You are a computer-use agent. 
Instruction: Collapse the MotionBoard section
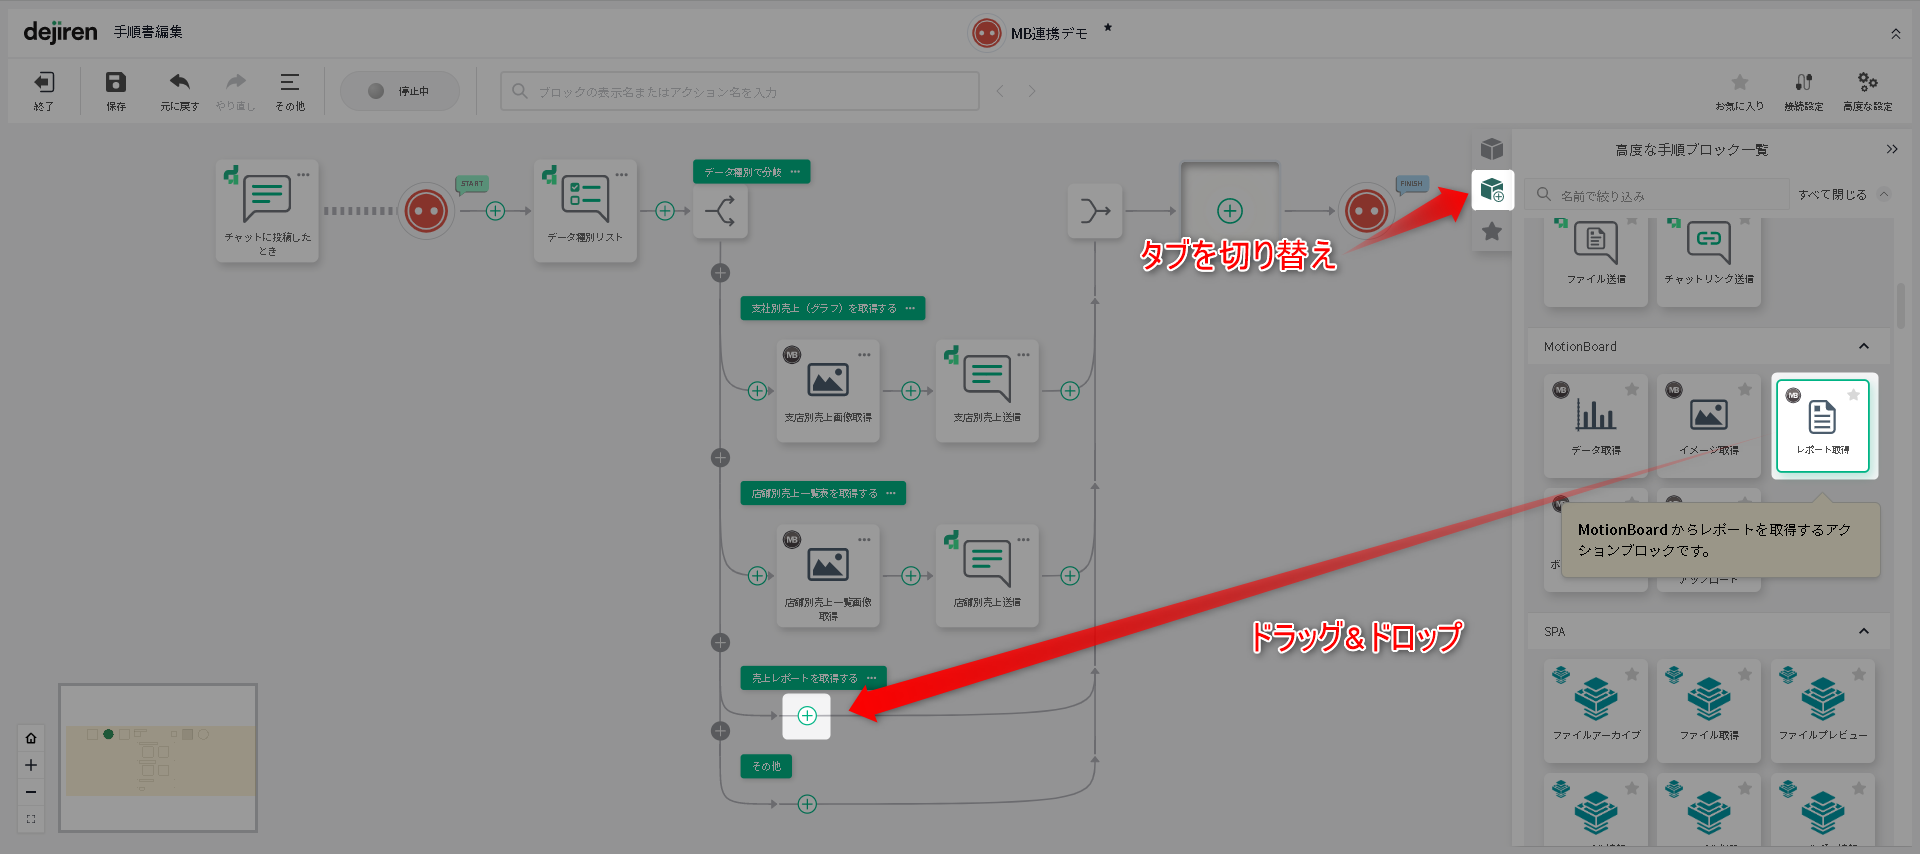point(1864,346)
